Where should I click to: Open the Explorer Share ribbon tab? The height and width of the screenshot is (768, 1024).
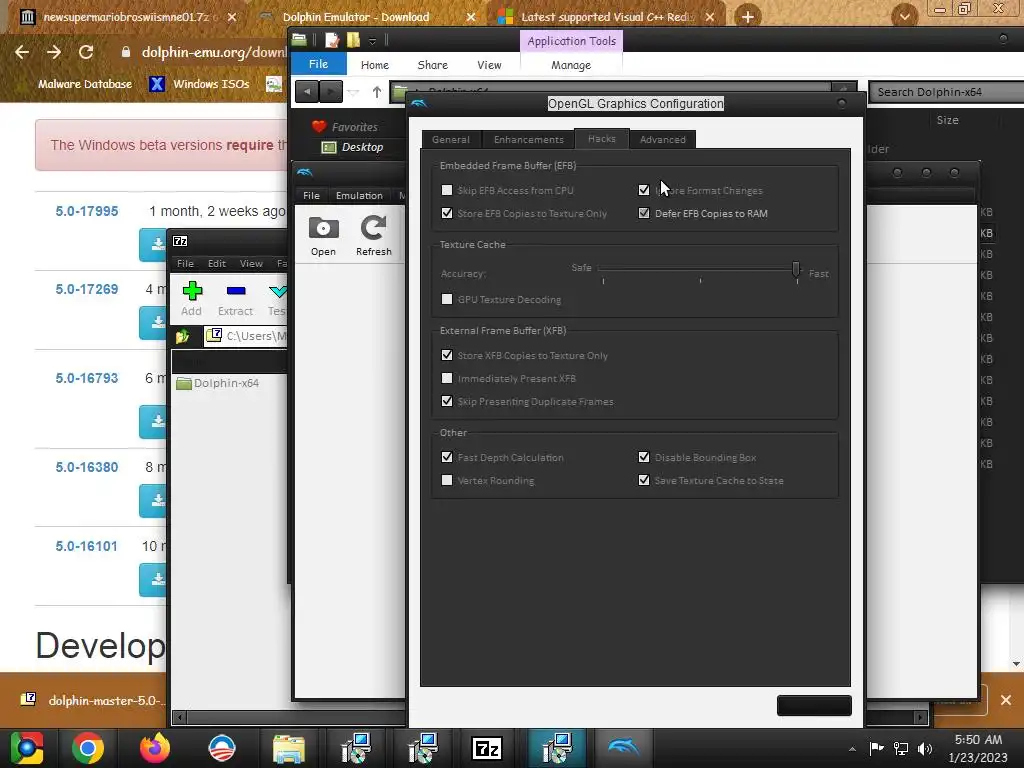pos(432,65)
